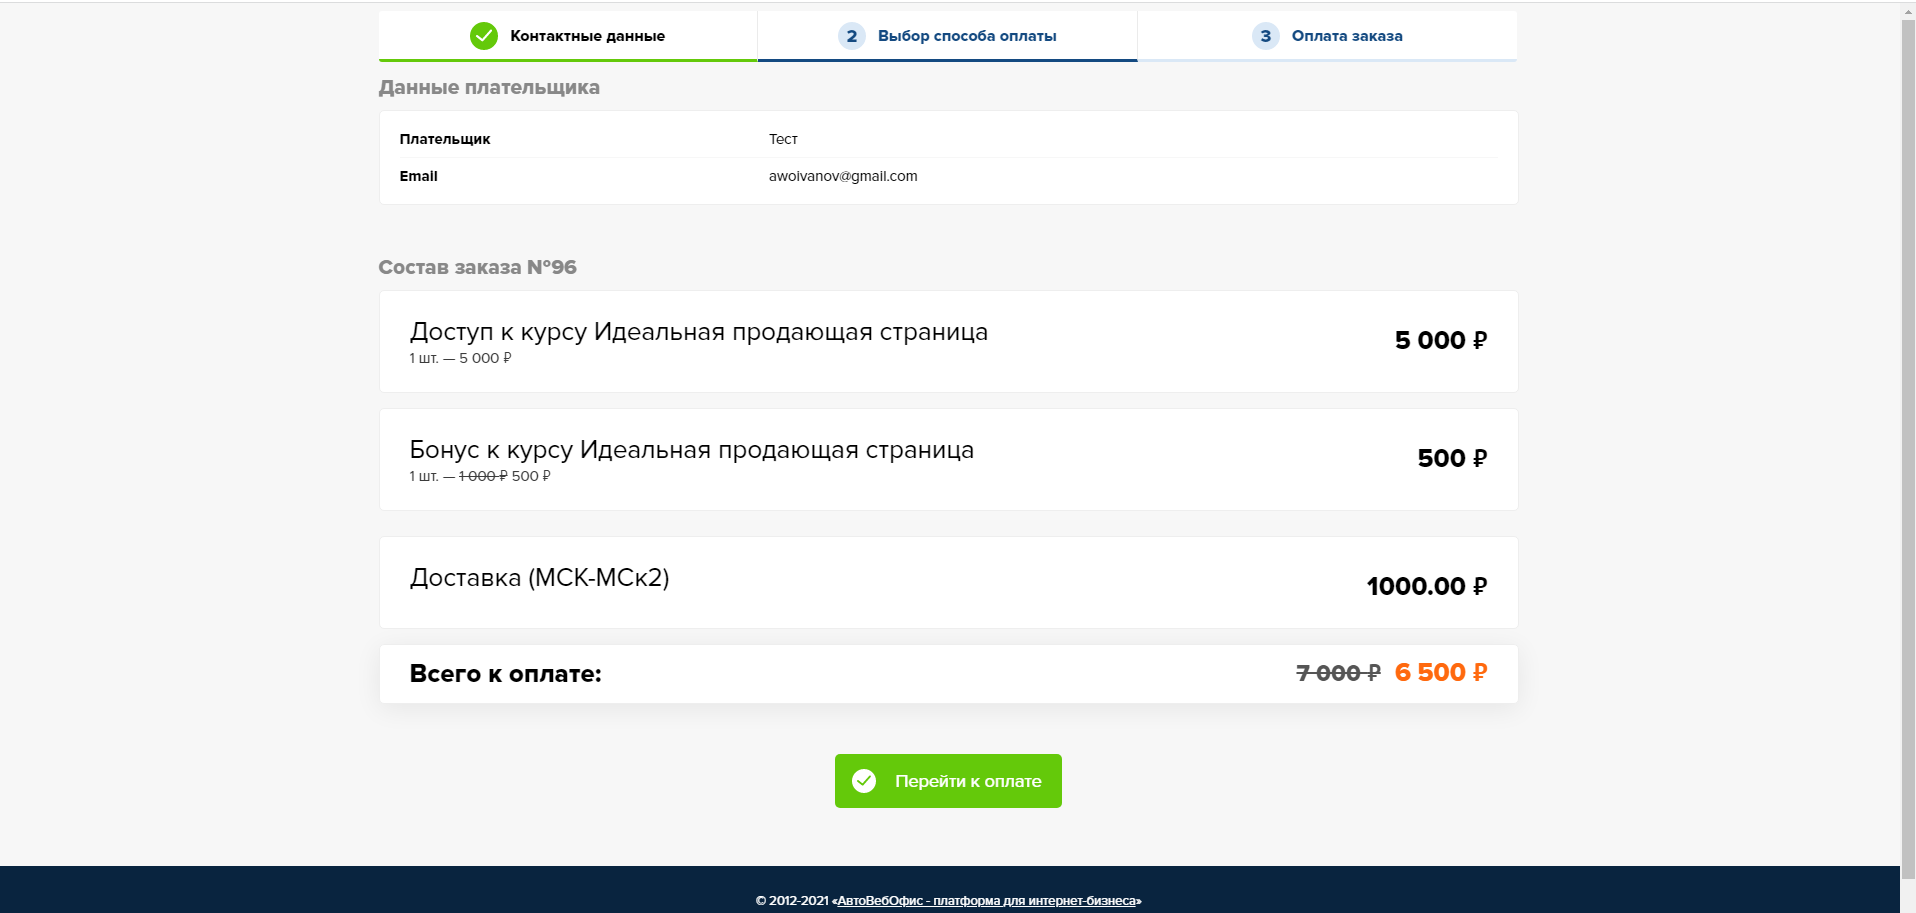Click the orange total price 6 500 ₽
Screen dimensions: 1916x913
pyautogui.click(x=1440, y=673)
